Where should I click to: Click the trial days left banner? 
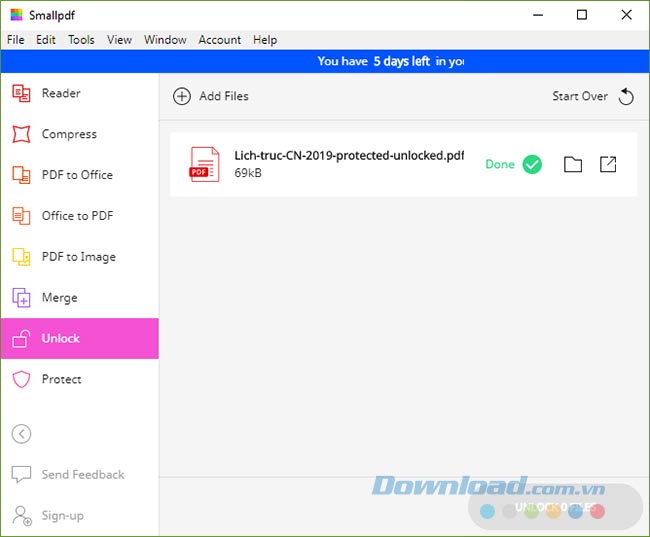325,61
